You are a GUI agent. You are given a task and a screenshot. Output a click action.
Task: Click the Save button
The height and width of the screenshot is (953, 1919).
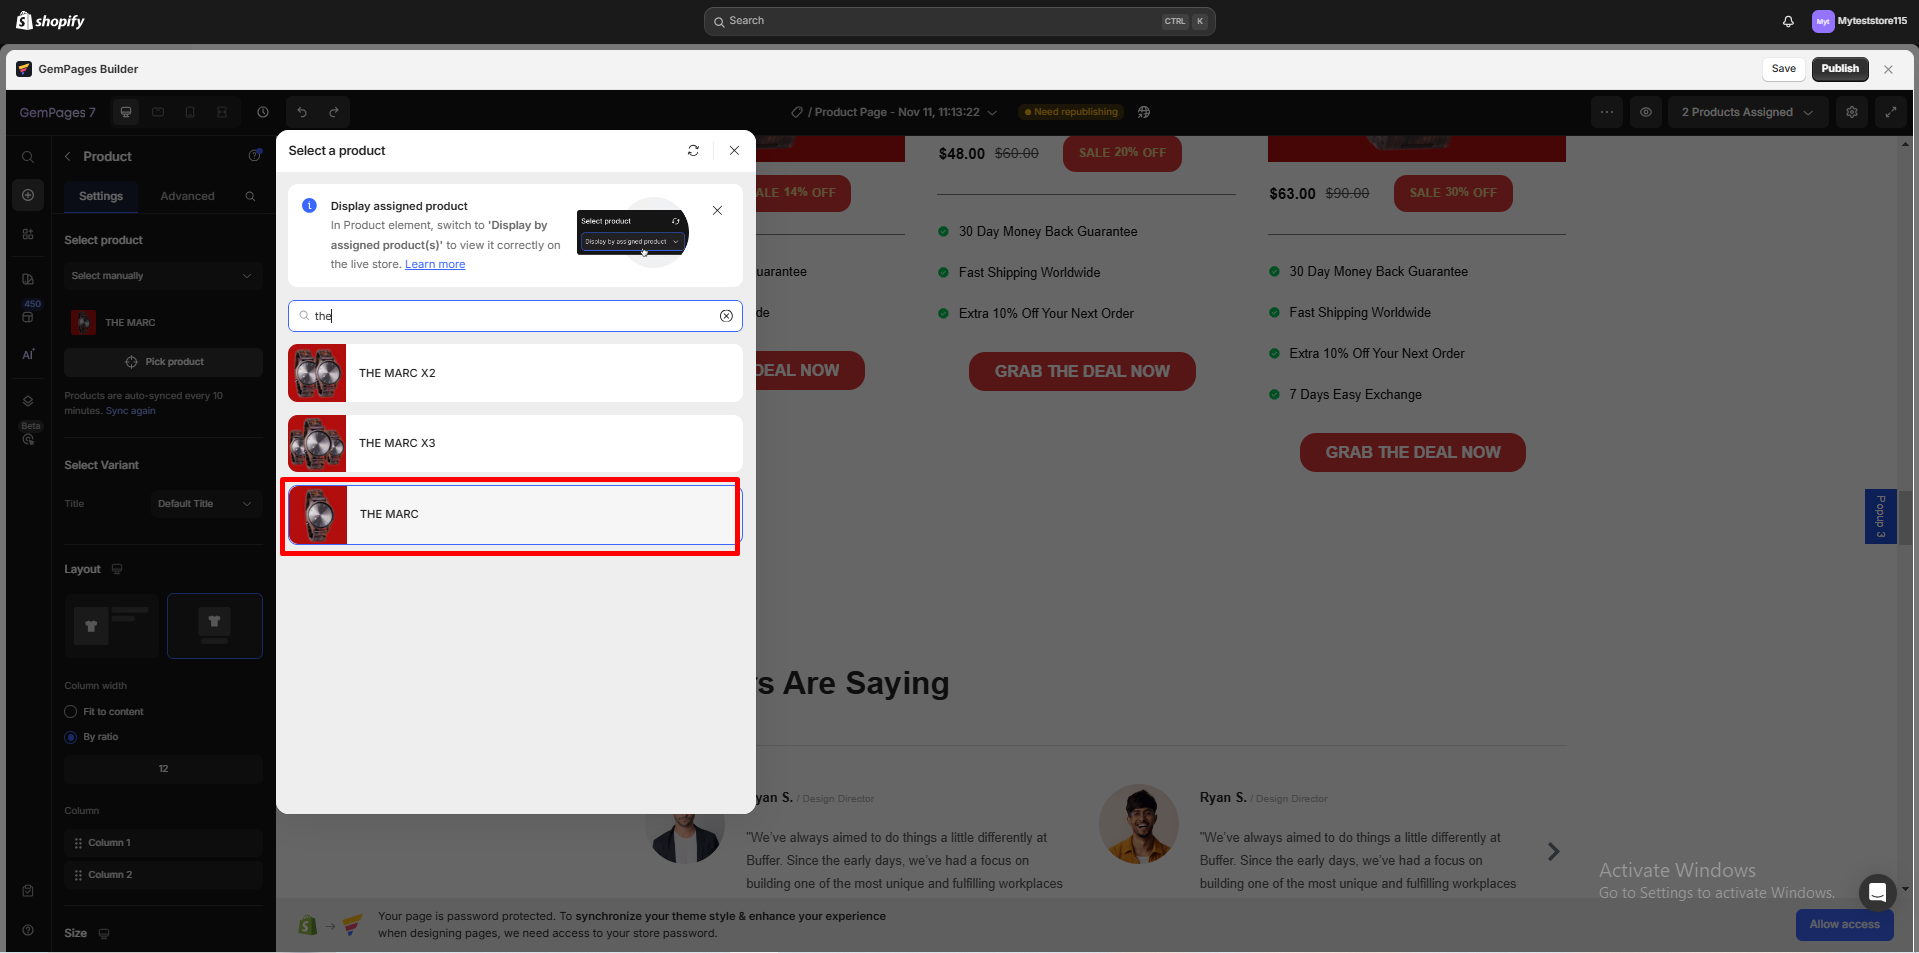[1783, 69]
